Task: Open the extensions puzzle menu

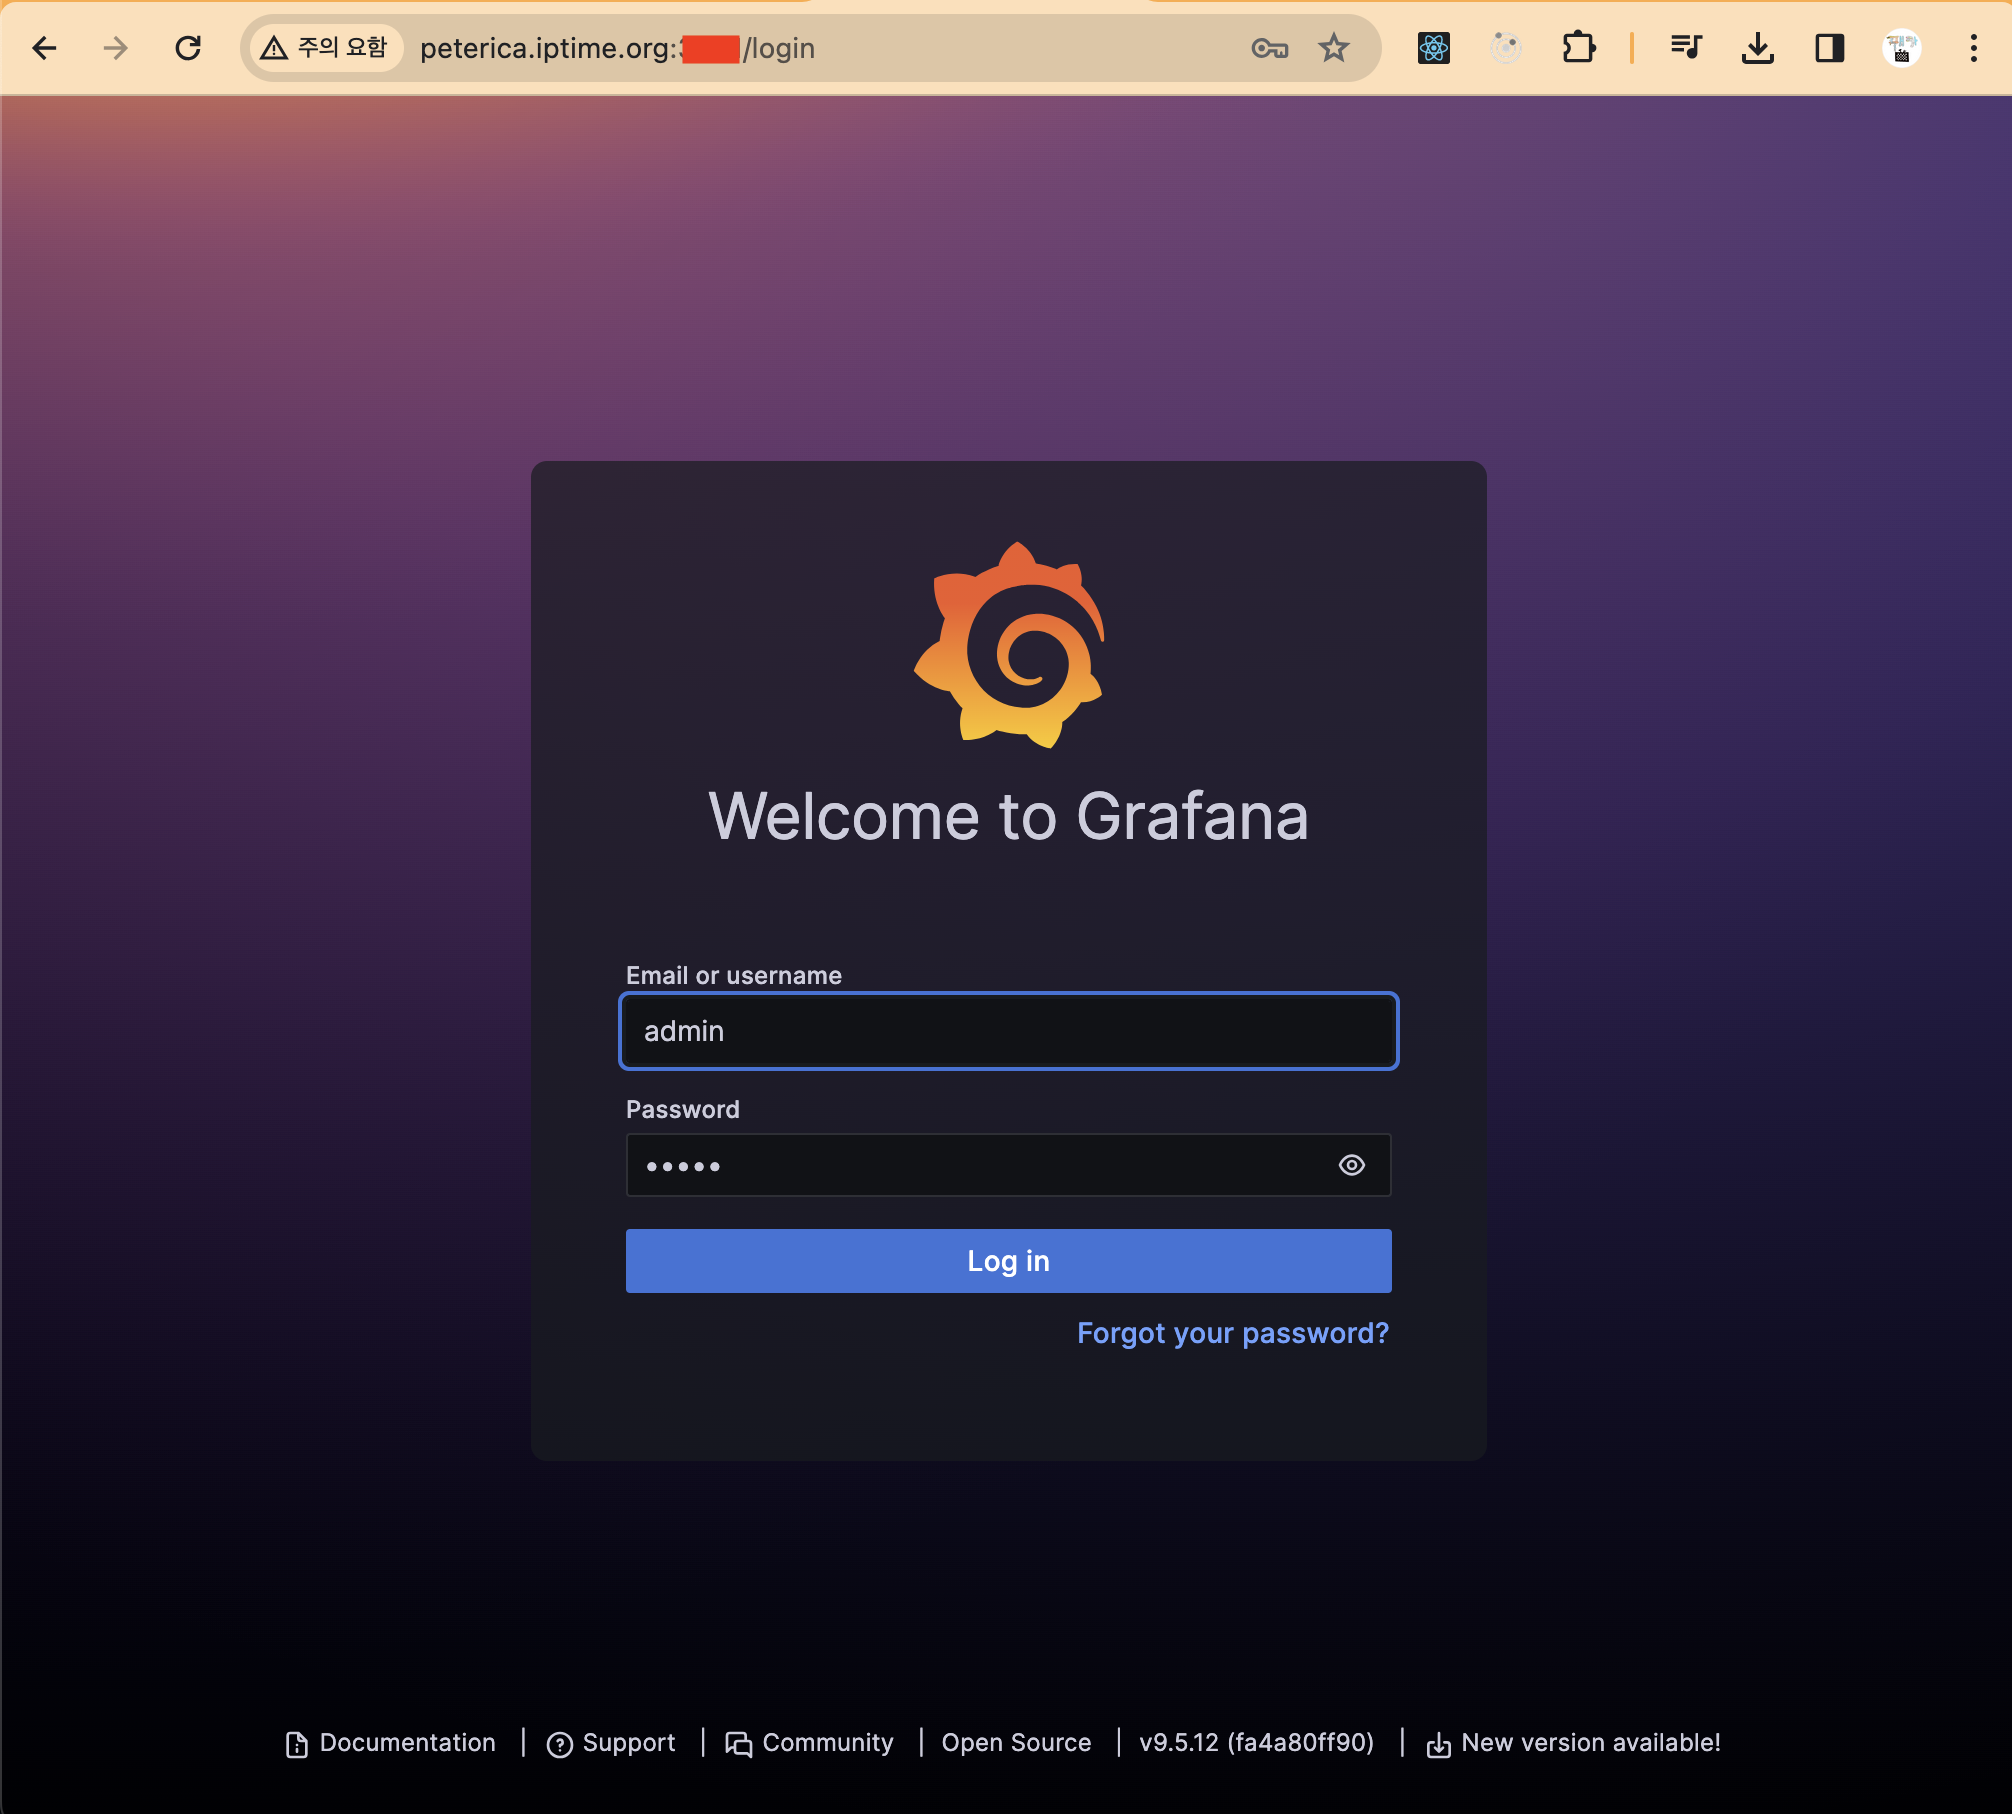Action: tap(1578, 48)
